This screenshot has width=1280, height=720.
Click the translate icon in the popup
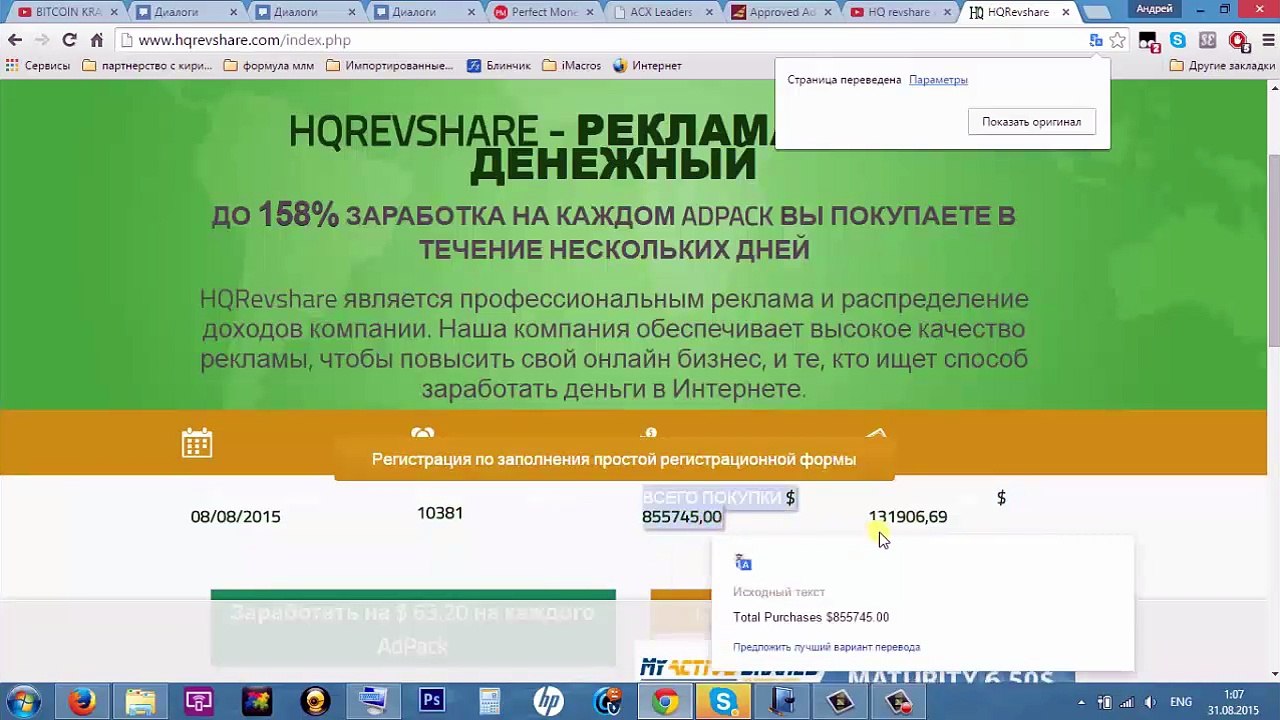743,563
